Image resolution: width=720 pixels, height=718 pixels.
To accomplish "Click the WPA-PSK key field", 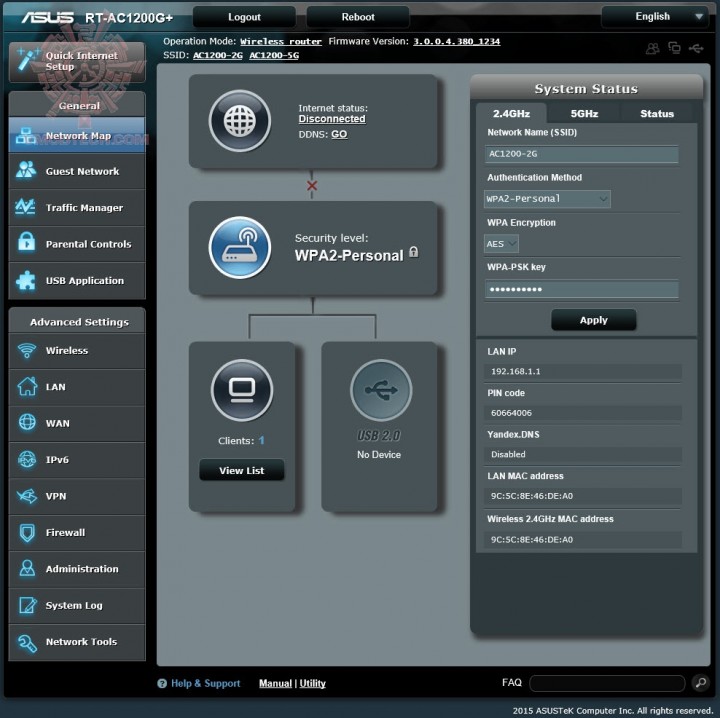I will (581, 289).
